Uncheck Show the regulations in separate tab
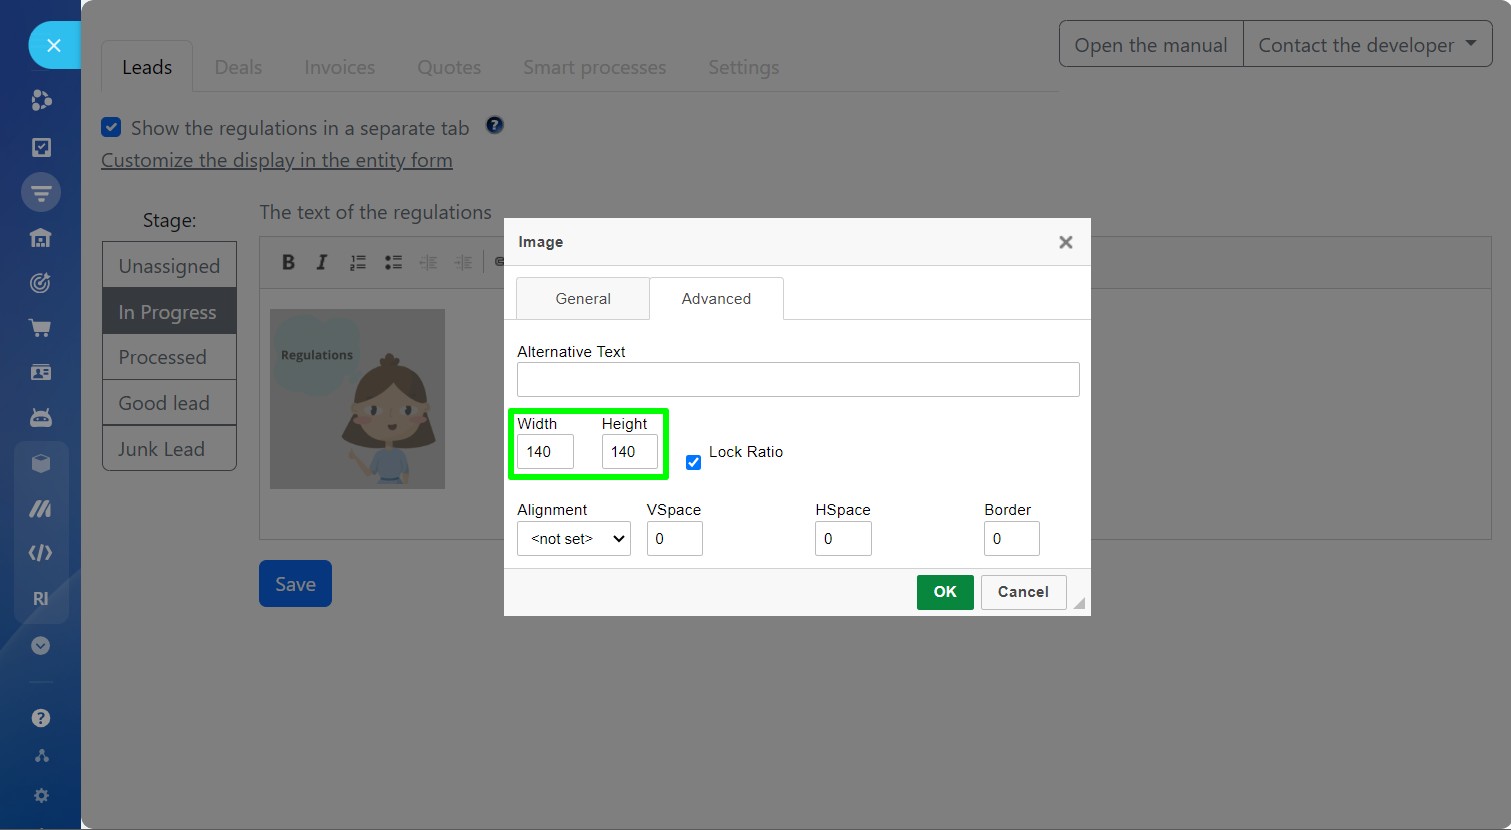 (112, 128)
